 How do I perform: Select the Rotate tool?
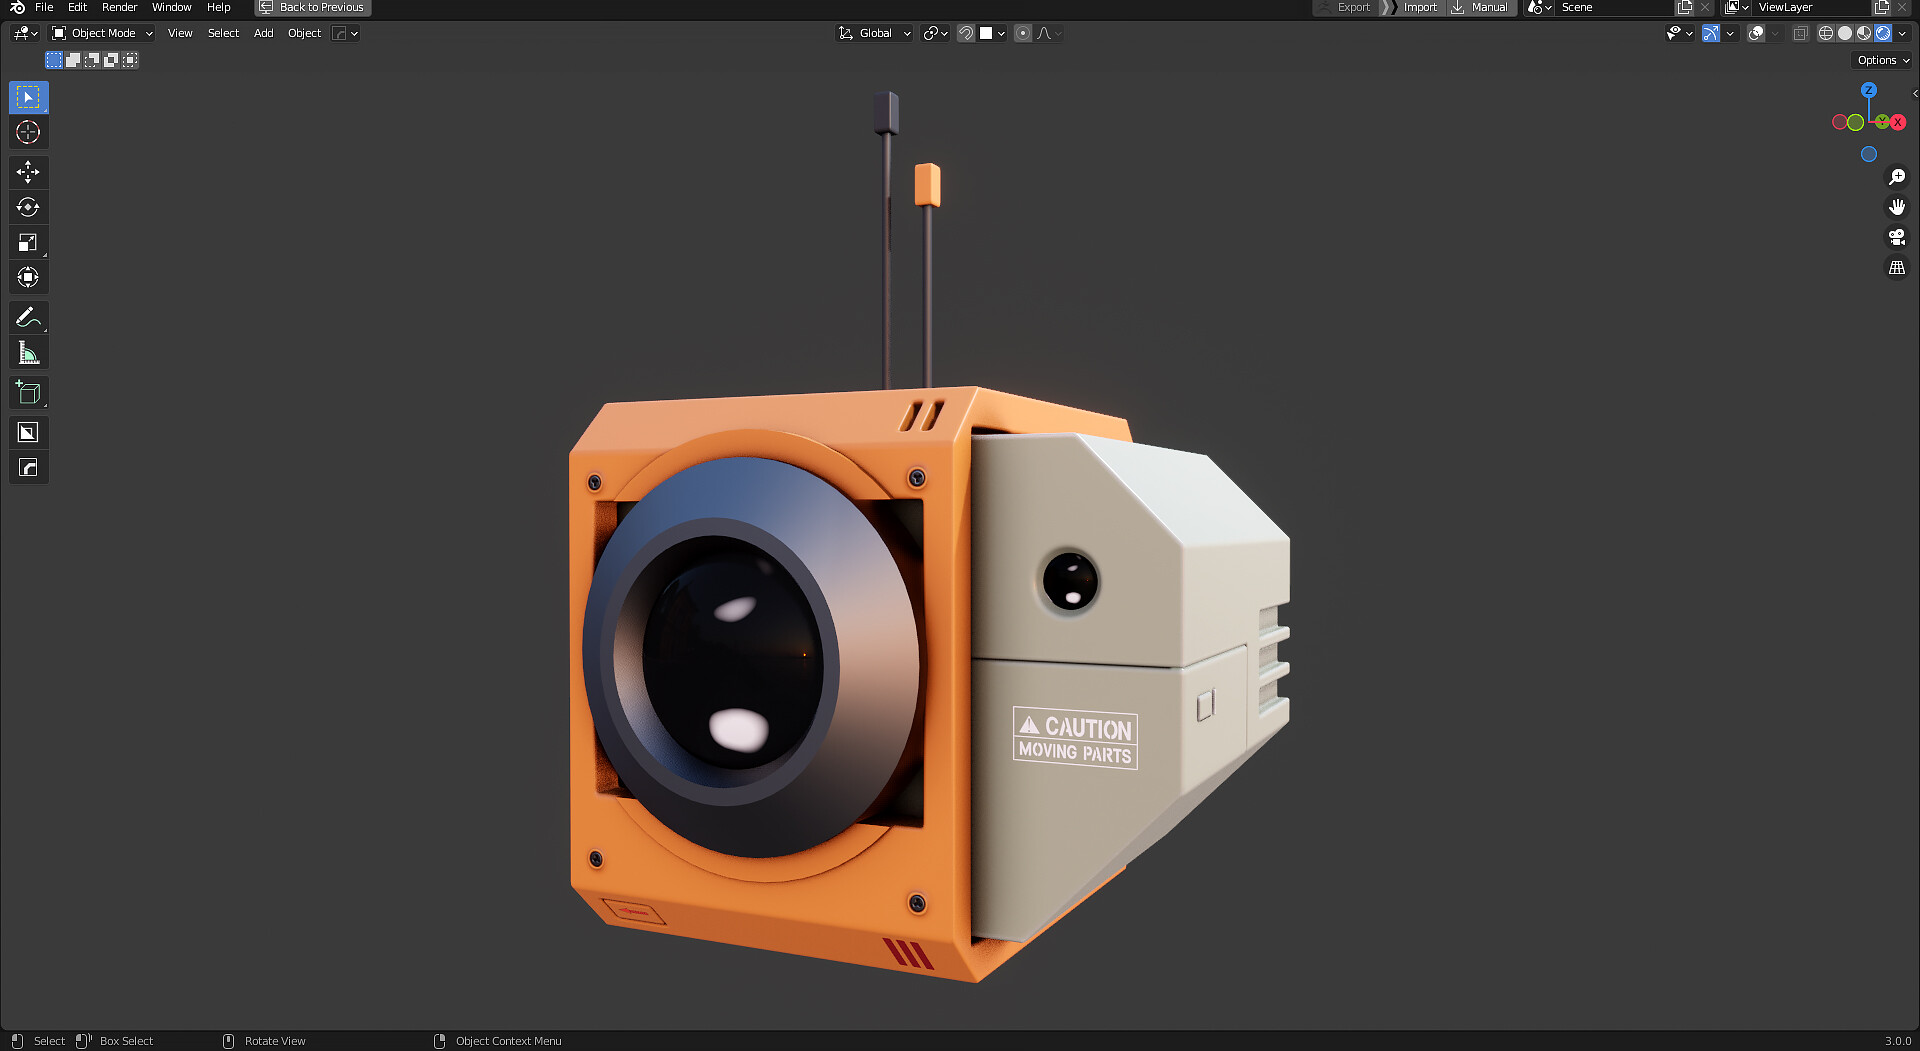[x=28, y=207]
